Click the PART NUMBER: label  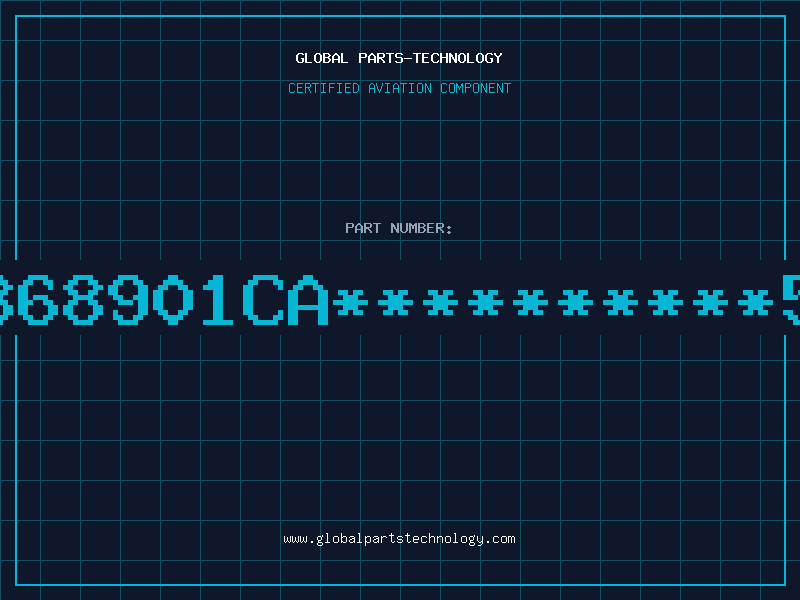[x=399, y=228]
